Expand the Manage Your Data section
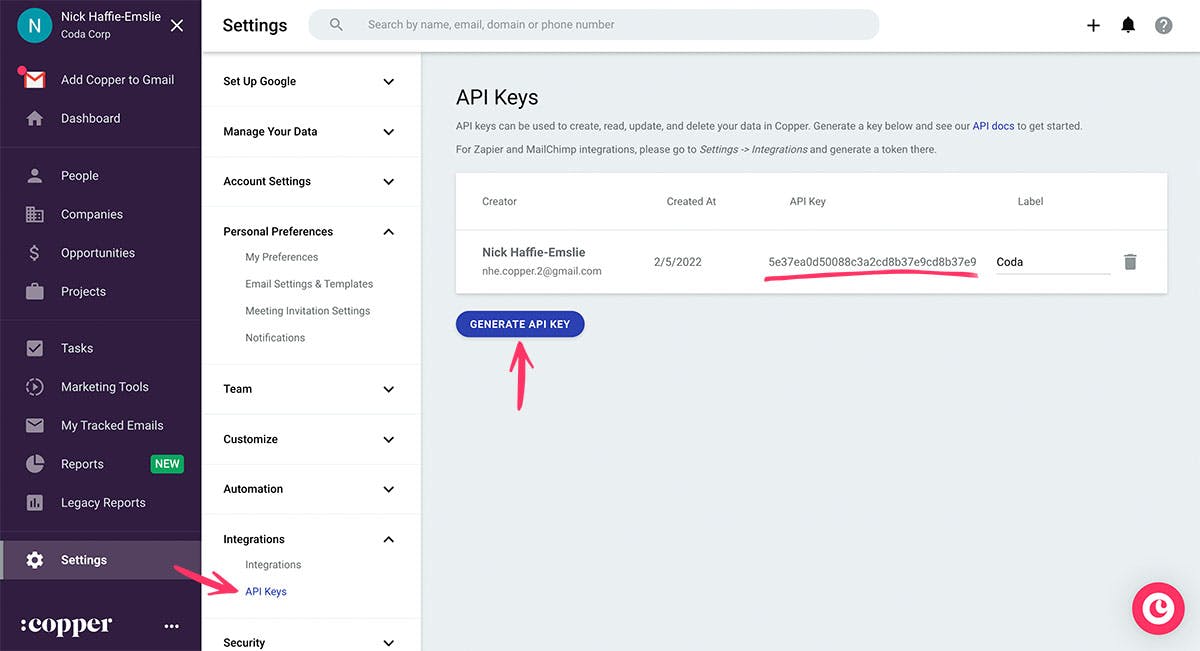1200x651 pixels. click(311, 131)
